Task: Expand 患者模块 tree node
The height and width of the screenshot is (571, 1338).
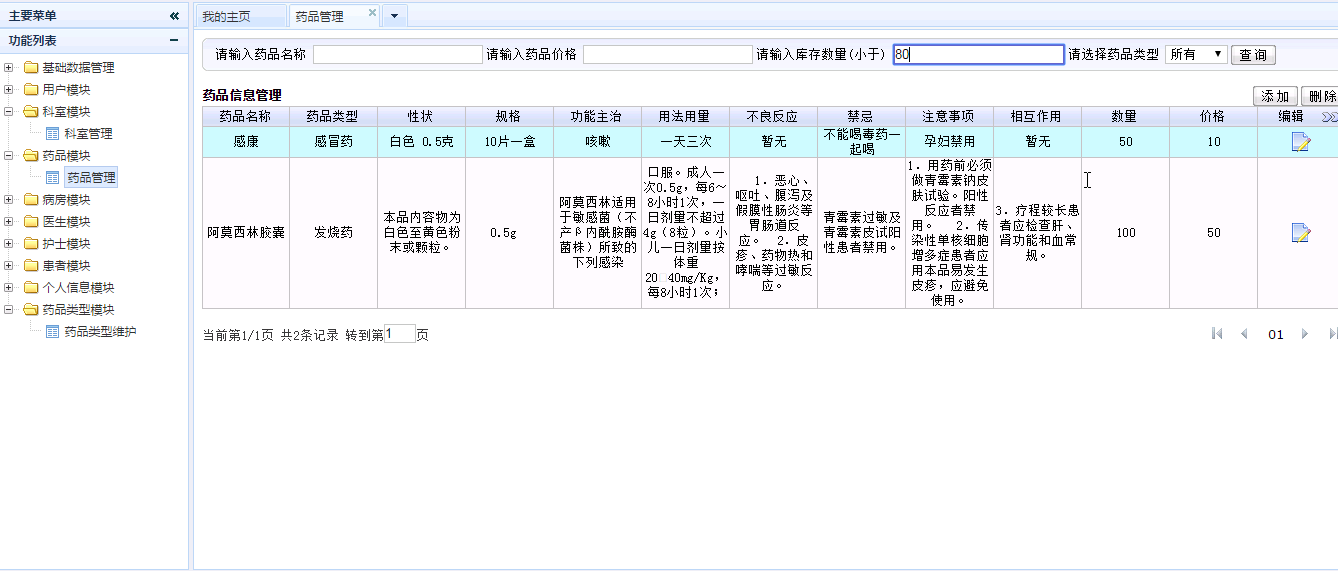Action: coord(9,266)
